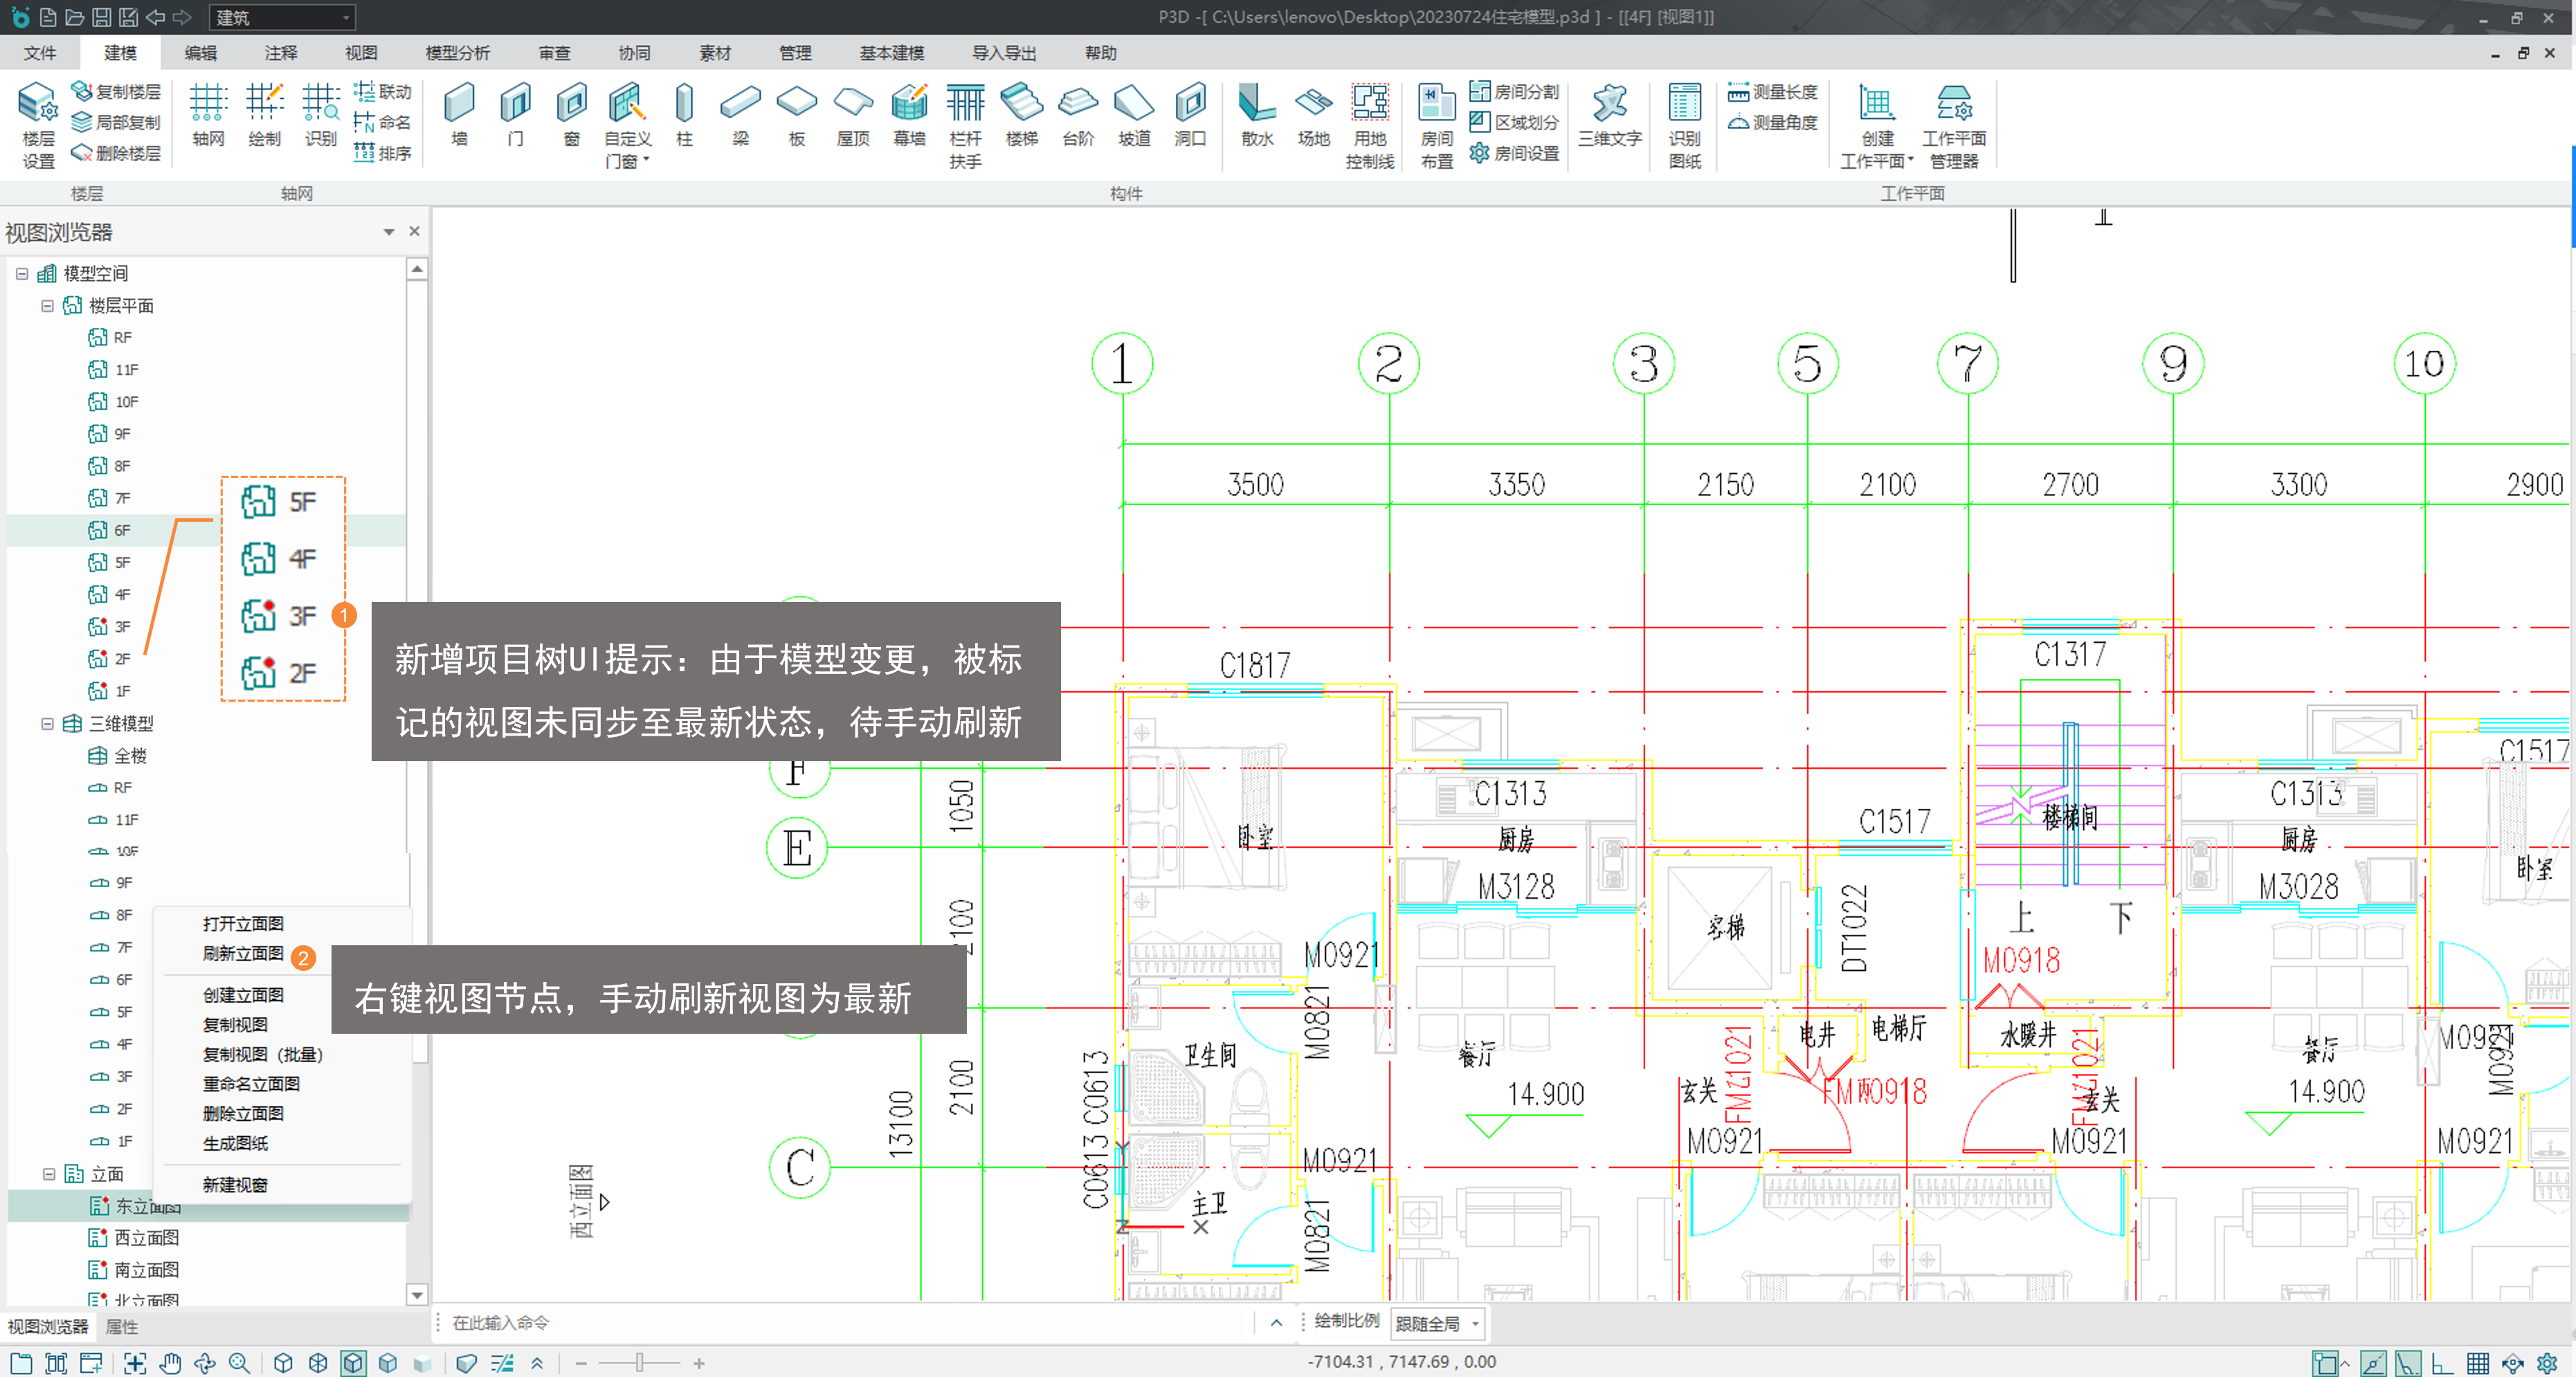This screenshot has width=2576, height=1377.
Task: Collapse the 楼层平面 tree node
Action: 47,306
